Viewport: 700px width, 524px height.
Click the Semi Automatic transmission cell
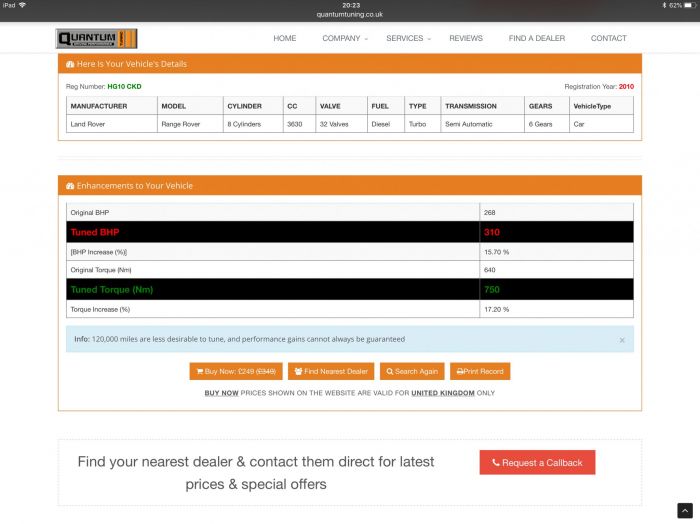click(x=482, y=124)
